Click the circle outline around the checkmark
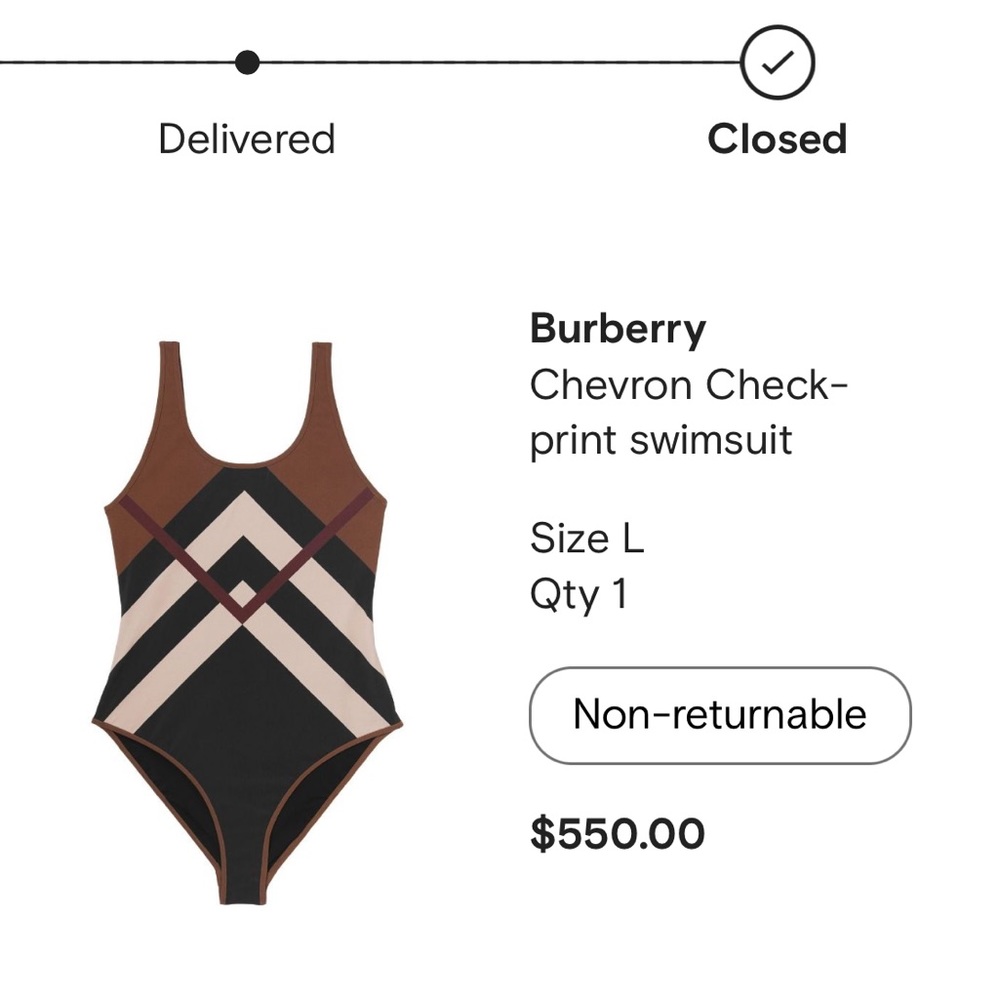1000x1000 pixels. pos(776,63)
